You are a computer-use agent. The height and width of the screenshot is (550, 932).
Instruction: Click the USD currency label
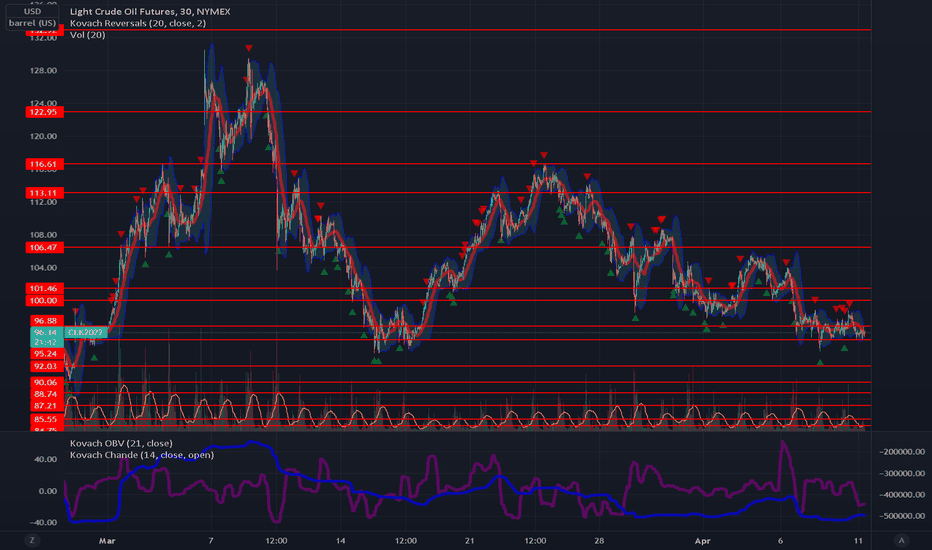[x=32, y=11]
